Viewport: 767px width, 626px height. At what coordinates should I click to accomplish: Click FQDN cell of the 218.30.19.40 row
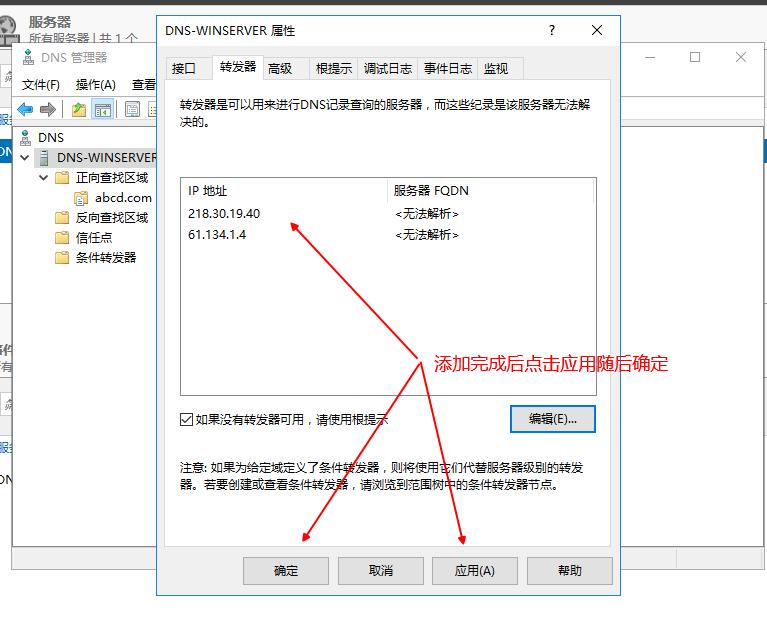coord(427,214)
